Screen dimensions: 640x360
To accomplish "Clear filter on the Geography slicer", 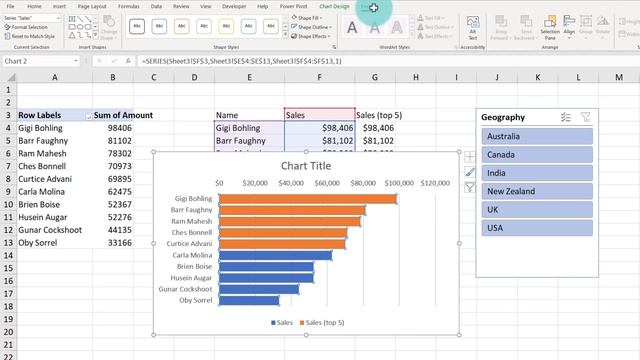I will 586,118.
